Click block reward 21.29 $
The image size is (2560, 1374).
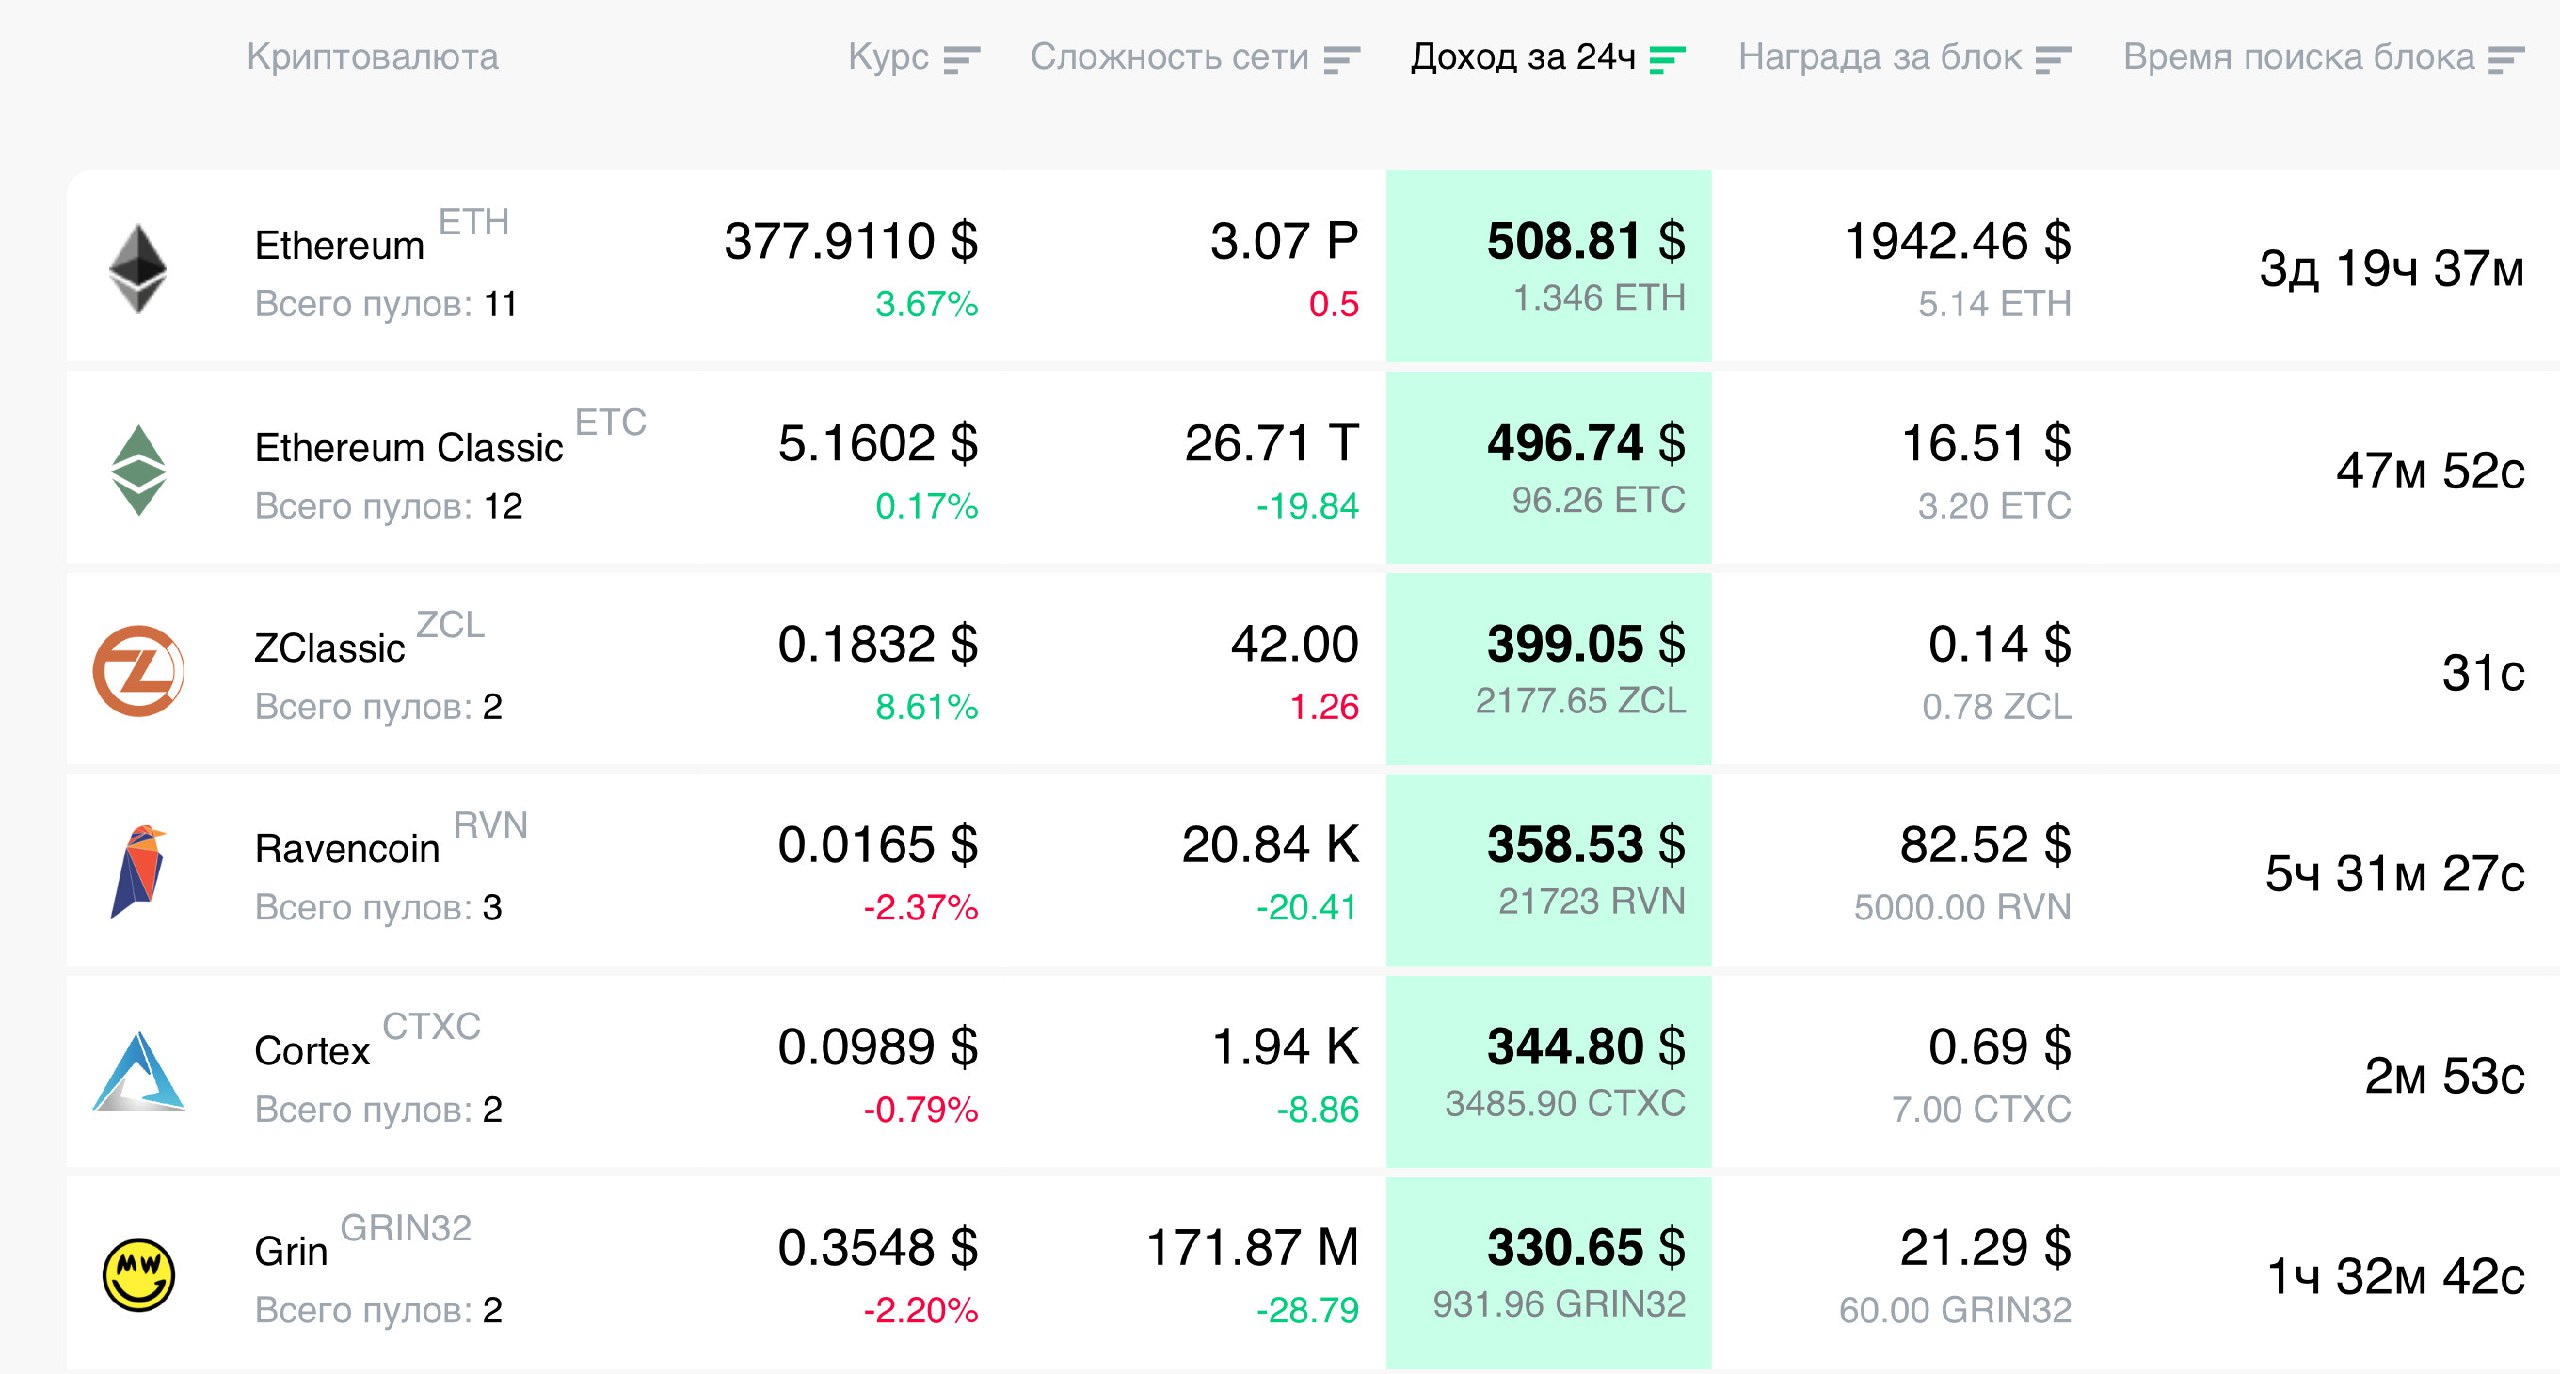pyautogui.click(x=1986, y=1248)
